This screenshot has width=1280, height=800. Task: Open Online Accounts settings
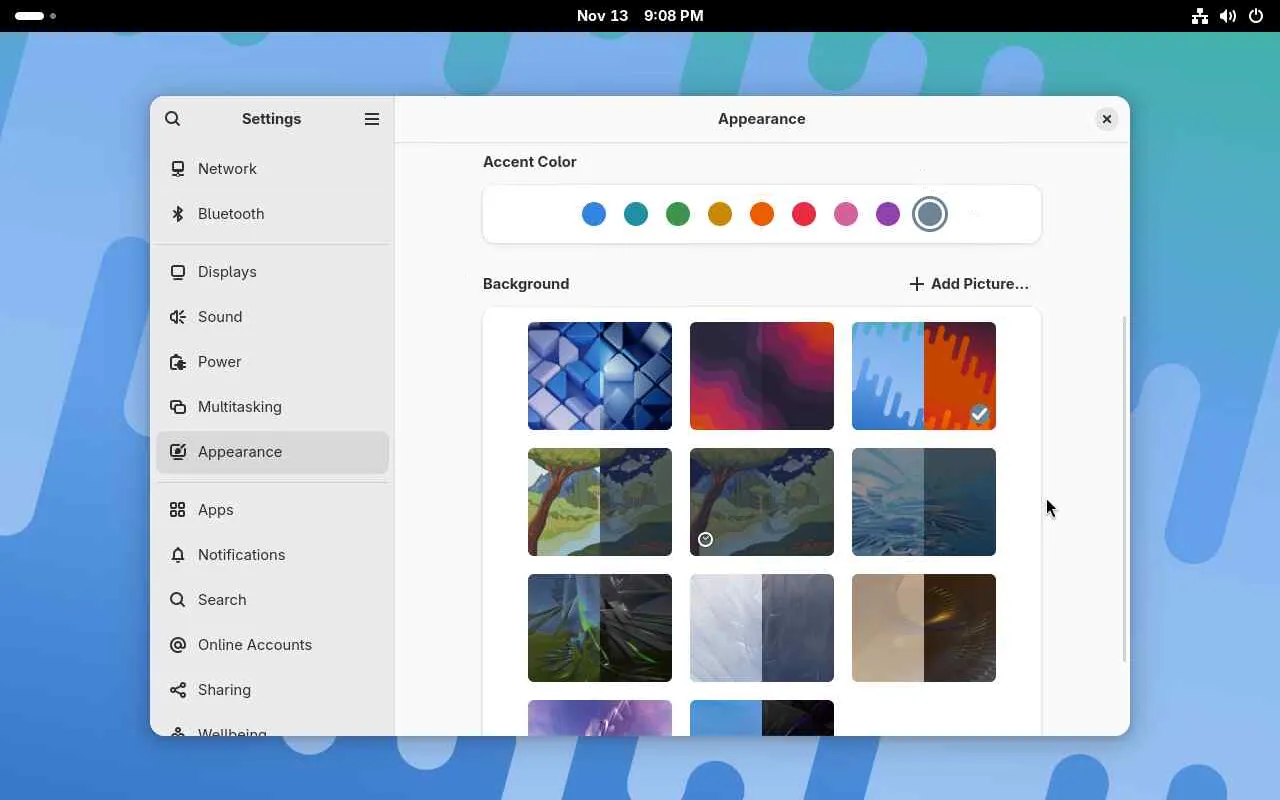[x=273, y=645]
